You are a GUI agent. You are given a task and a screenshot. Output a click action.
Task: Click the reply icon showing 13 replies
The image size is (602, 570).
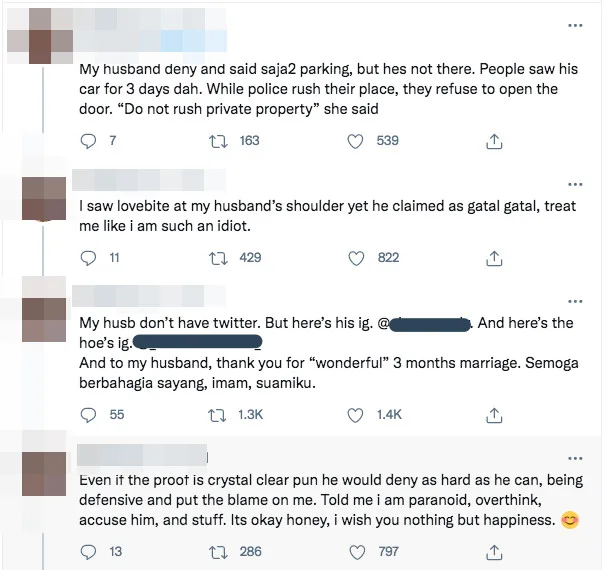point(87,551)
